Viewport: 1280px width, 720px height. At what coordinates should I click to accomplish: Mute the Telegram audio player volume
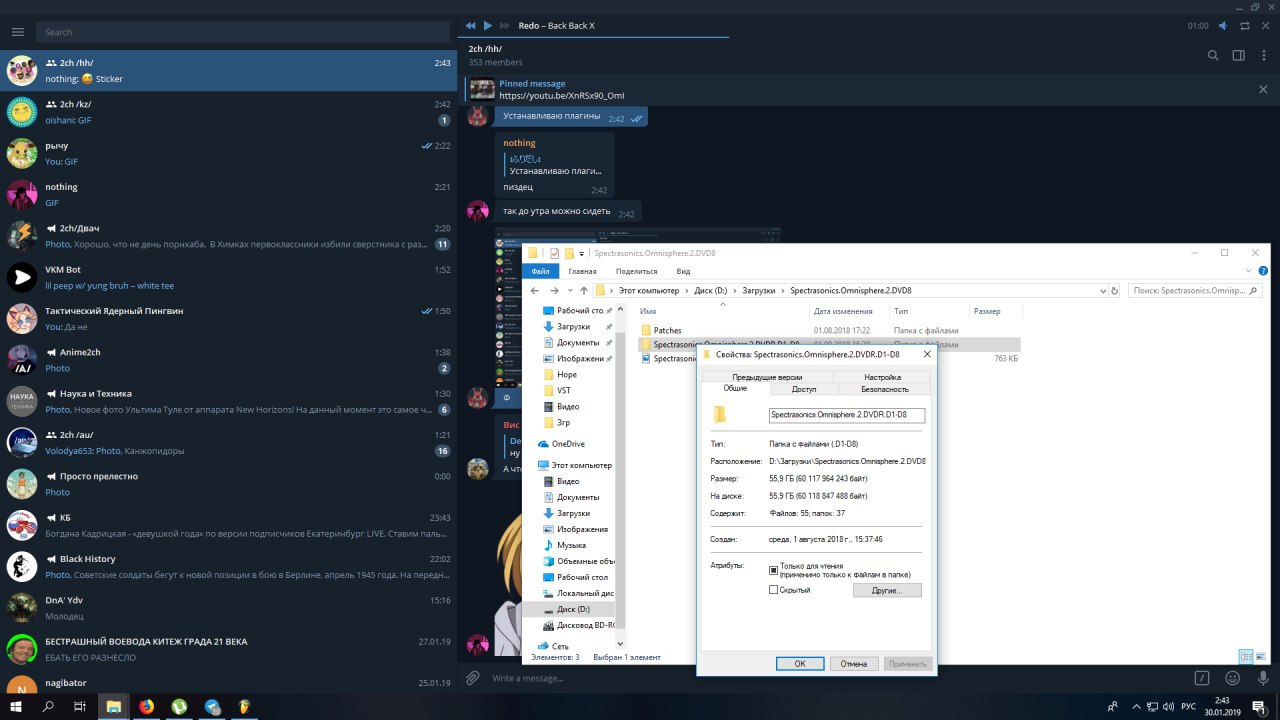point(1223,25)
